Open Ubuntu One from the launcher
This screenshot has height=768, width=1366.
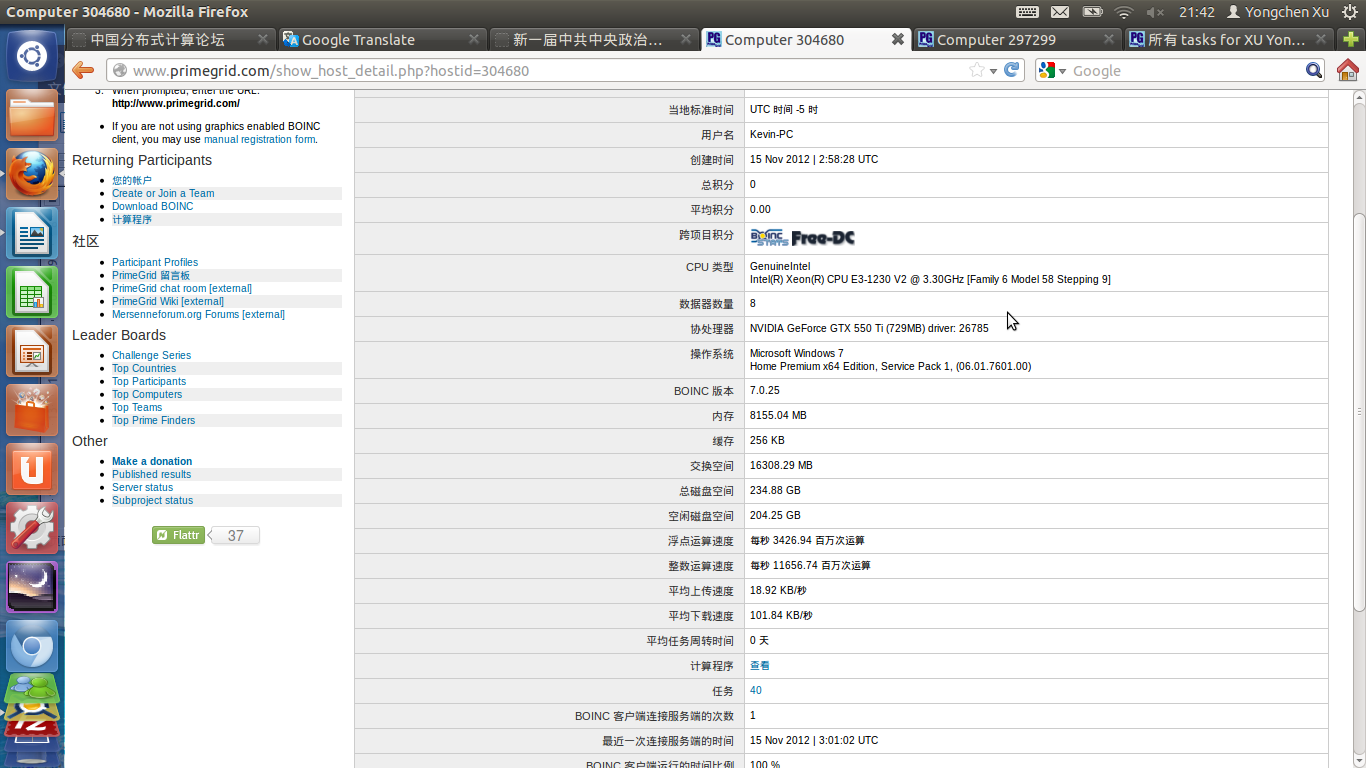click(x=32, y=470)
